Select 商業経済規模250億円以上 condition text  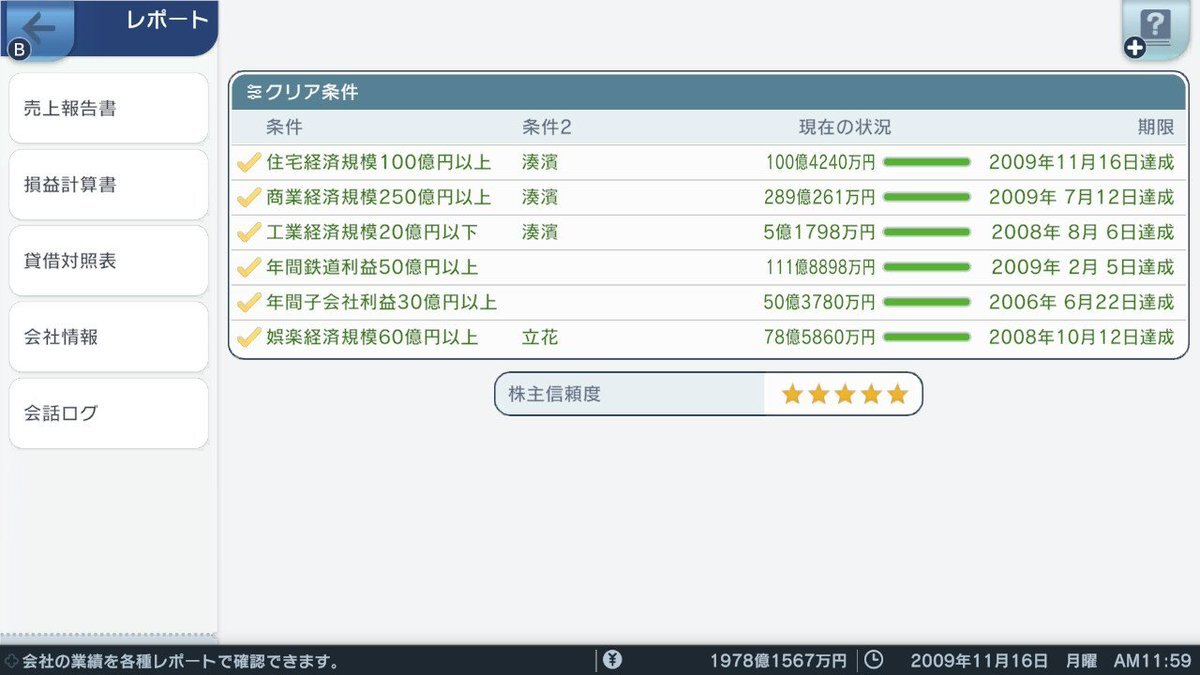[379, 197]
